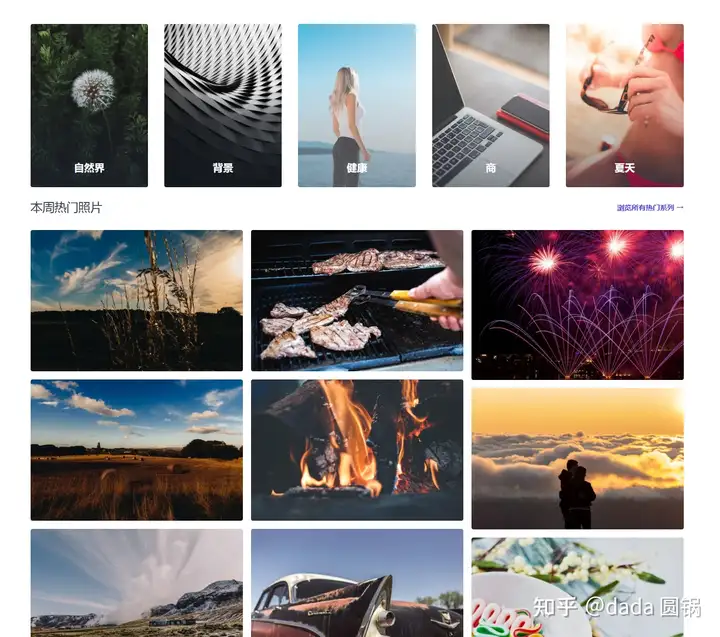Viewport: 720px width, 637px height.
Task: Open the grass silhouette sky photo
Action: pyautogui.click(x=136, y=300)
